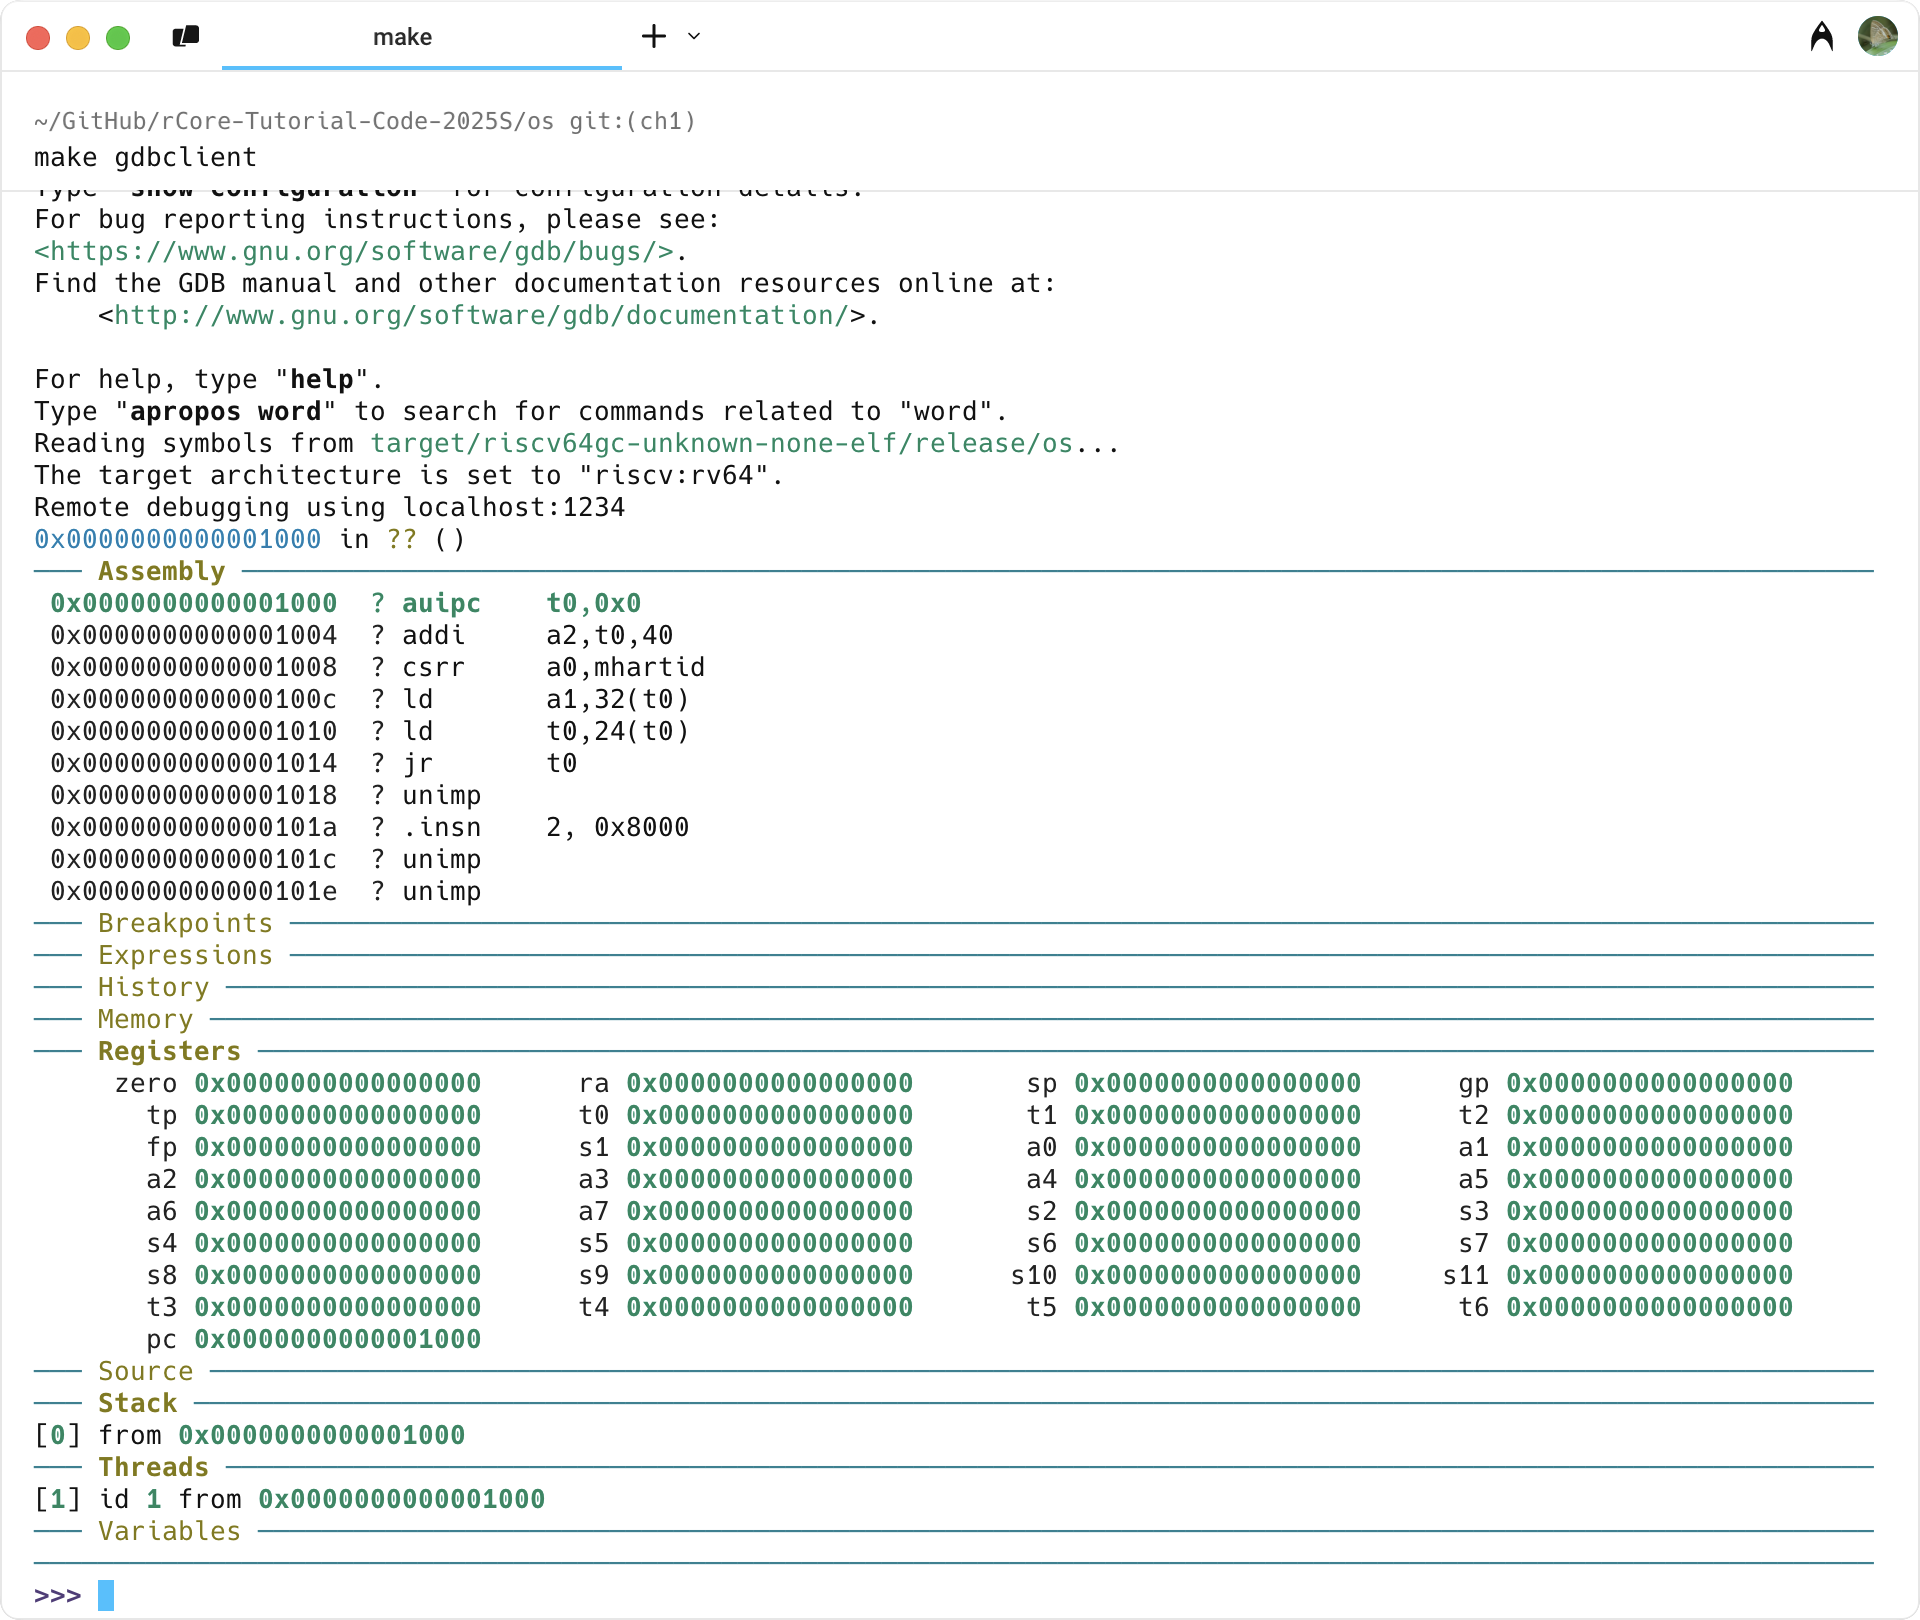Image resolution: width=1920 pixels, height=1620 pixels.
Task: Select the make tab
Action: tap(402, 37)
